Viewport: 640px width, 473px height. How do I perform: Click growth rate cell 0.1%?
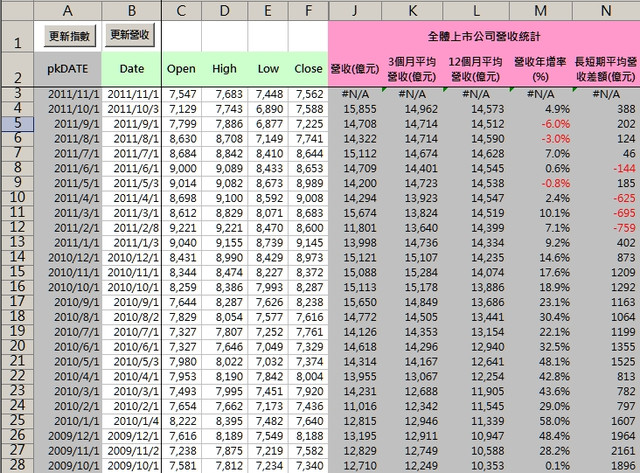coord(540,466)
